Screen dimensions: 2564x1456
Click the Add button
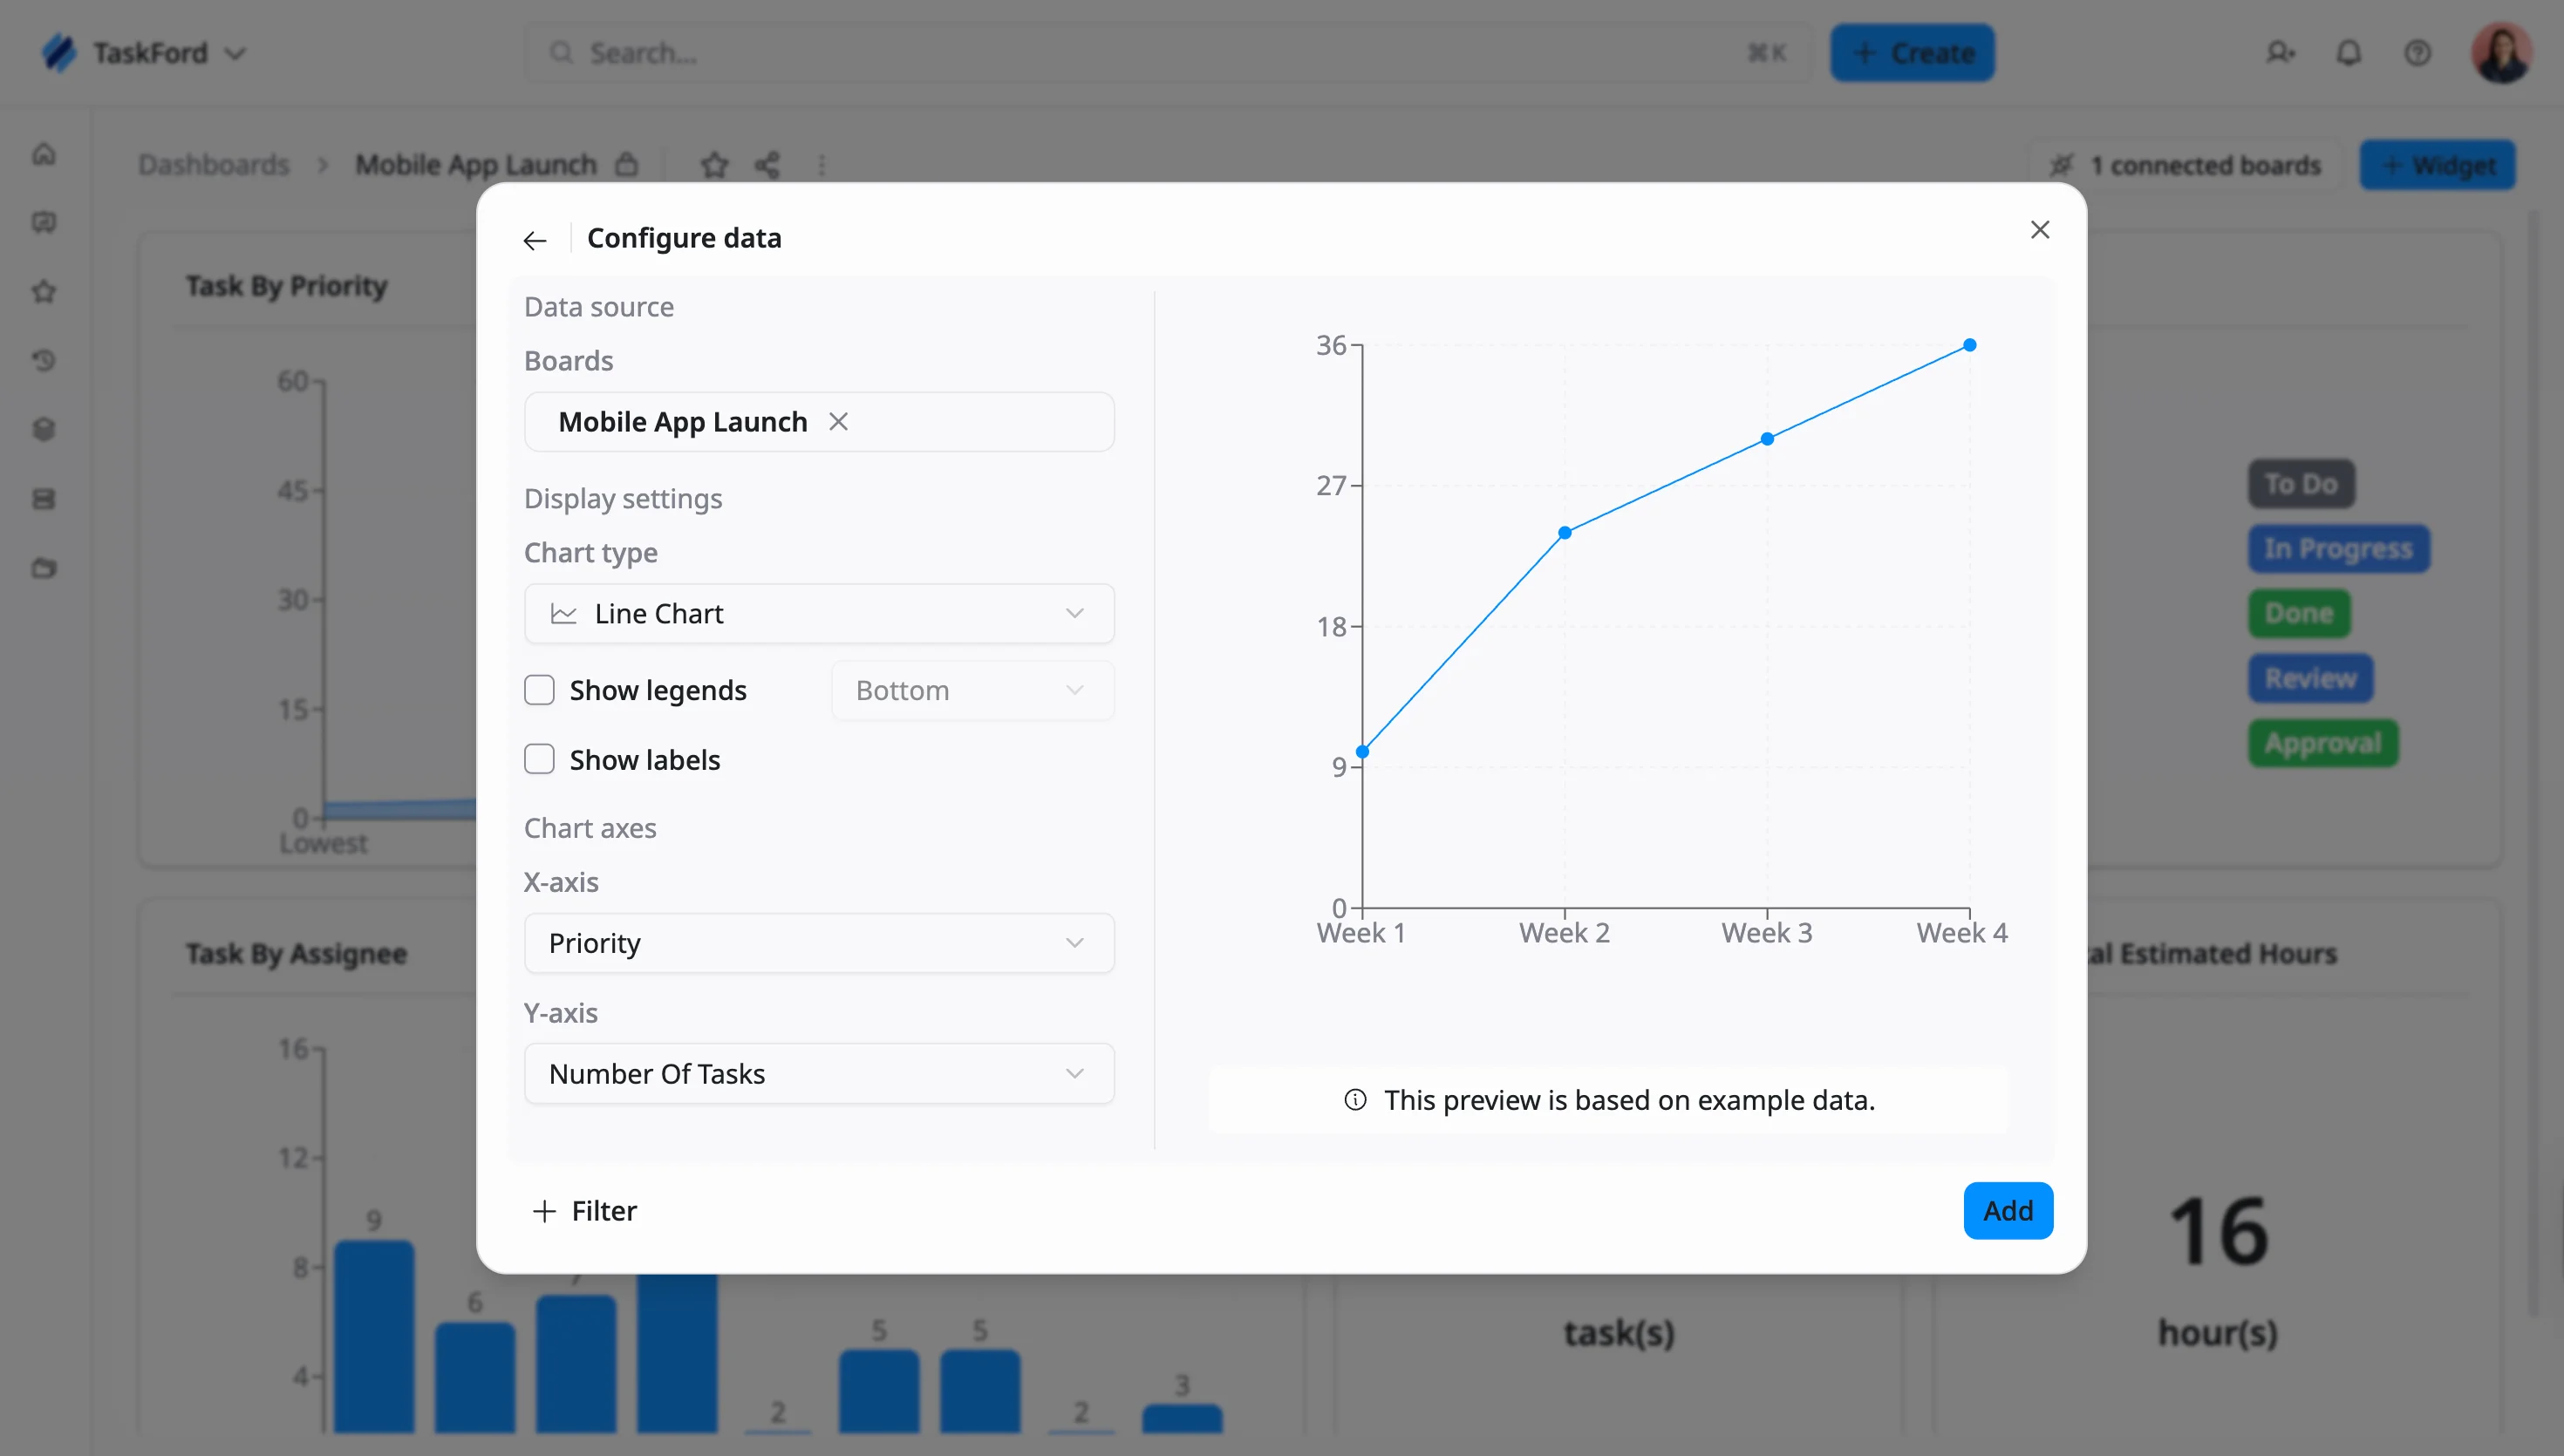[2008, 1211]
